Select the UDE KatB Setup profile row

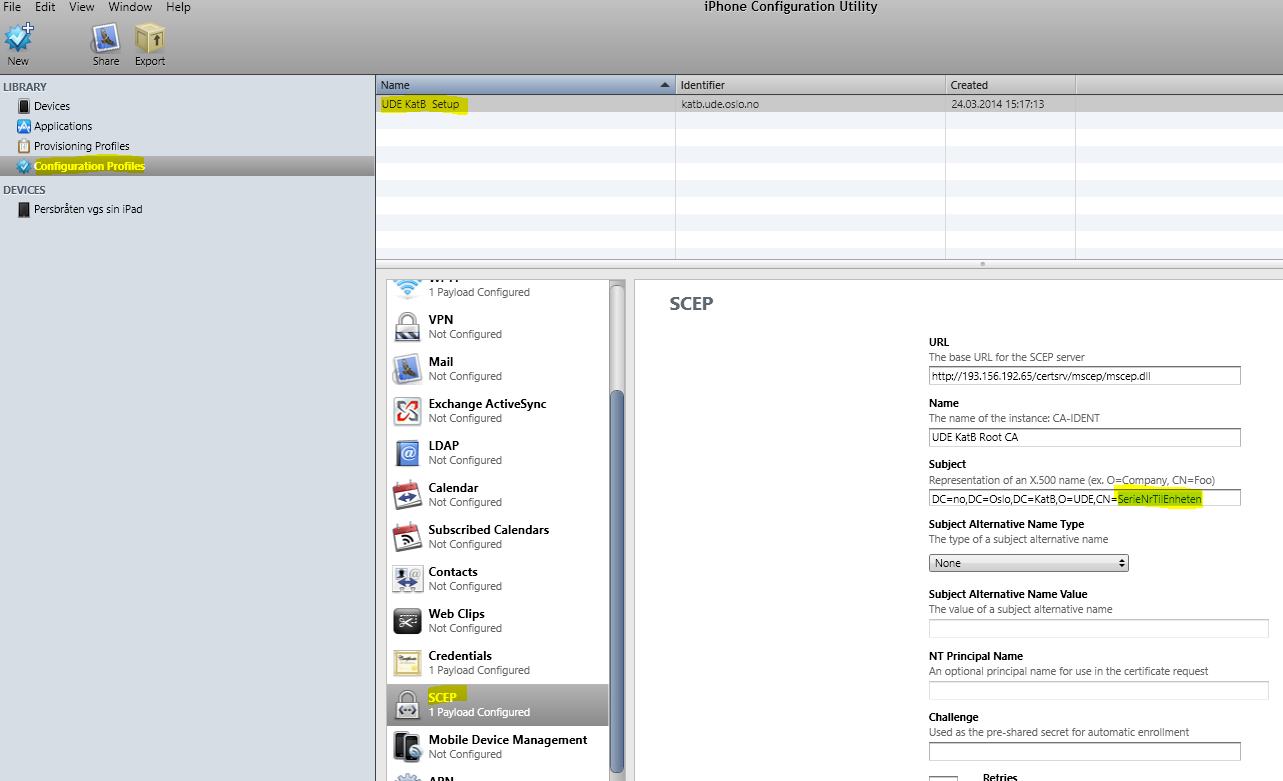click(x=829, y=103)
